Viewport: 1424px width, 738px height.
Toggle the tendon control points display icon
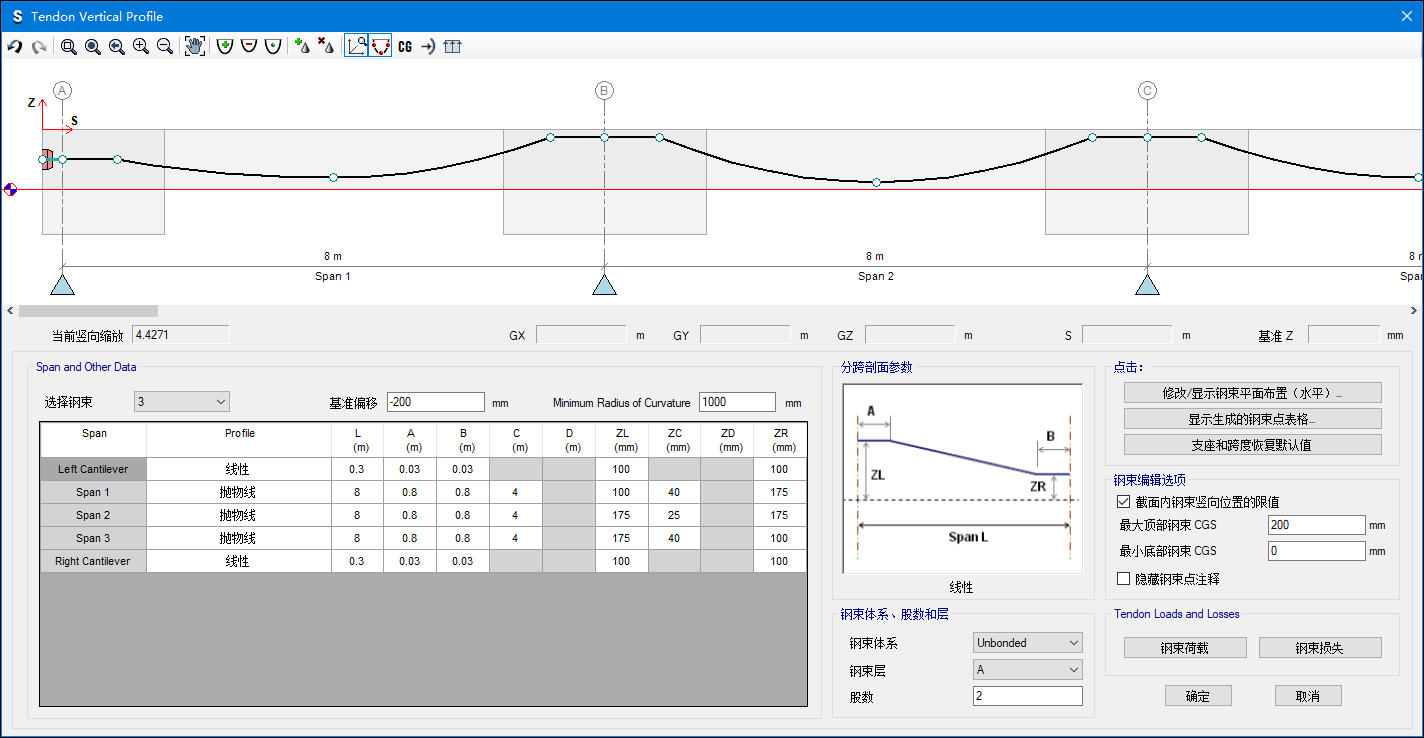pyautogui.click(x=380, y=47)
